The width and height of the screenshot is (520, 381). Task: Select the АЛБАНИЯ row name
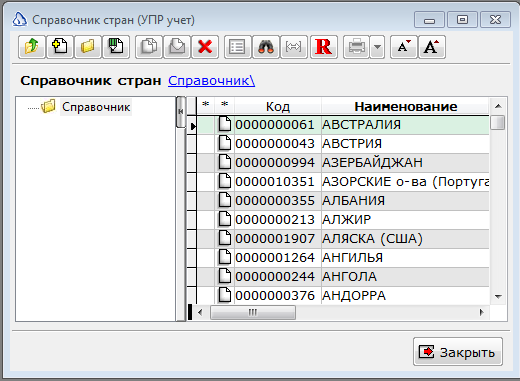(353, 201)
